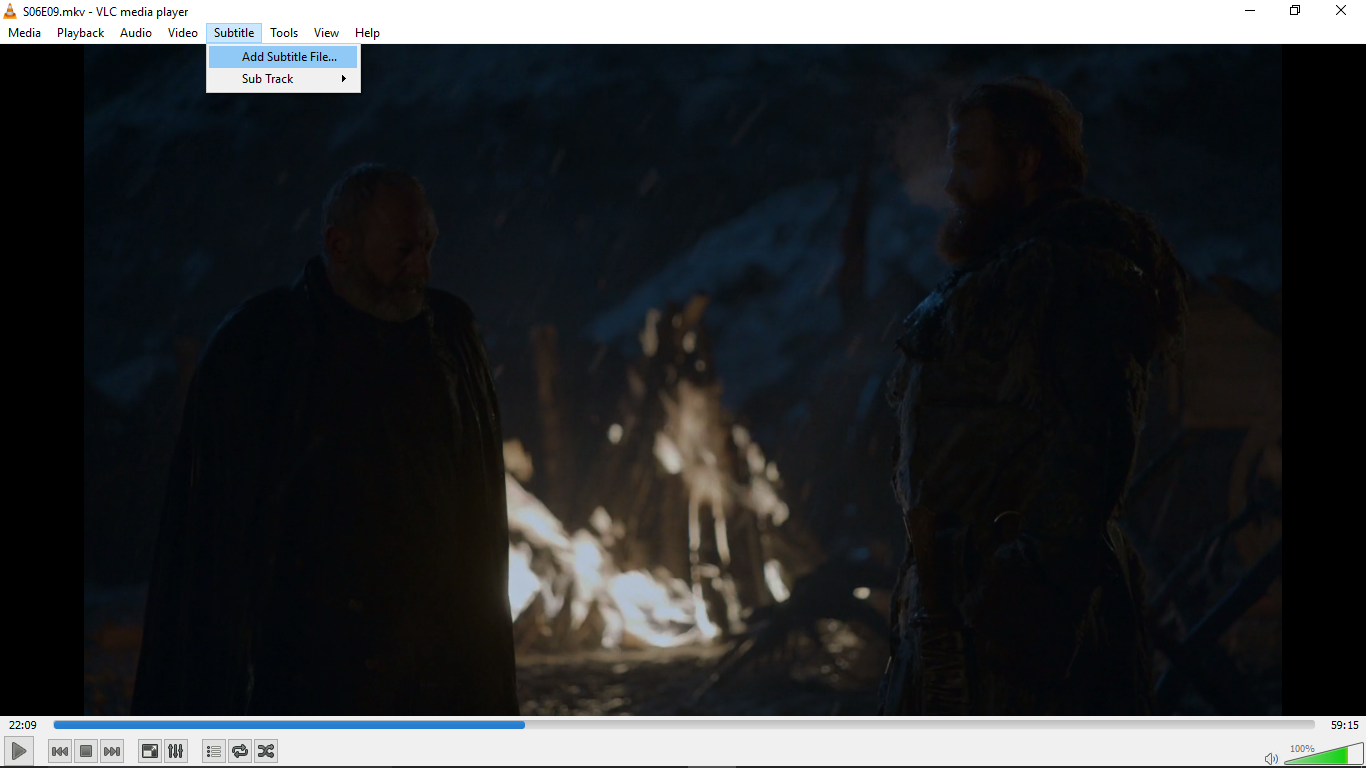This screenshot has width=1366, height=768.
Task: Toggle loop repeat mode
Action: (240, 751)
